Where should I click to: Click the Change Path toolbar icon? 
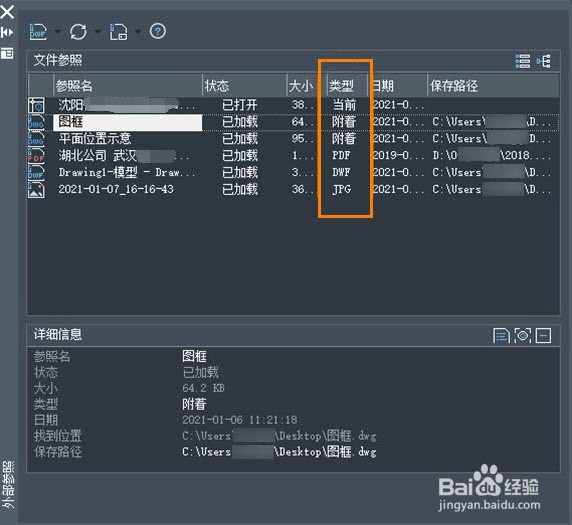(x=119, y=32)
